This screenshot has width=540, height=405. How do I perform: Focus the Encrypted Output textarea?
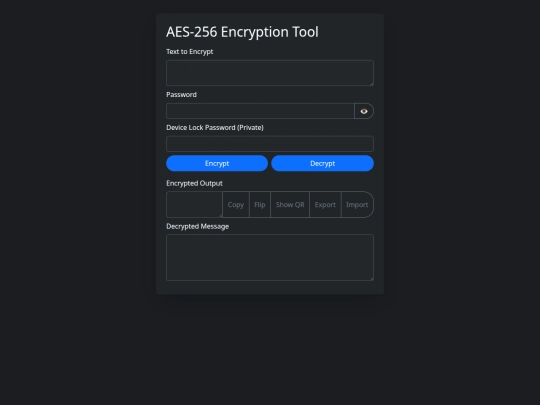pos(194,205)
